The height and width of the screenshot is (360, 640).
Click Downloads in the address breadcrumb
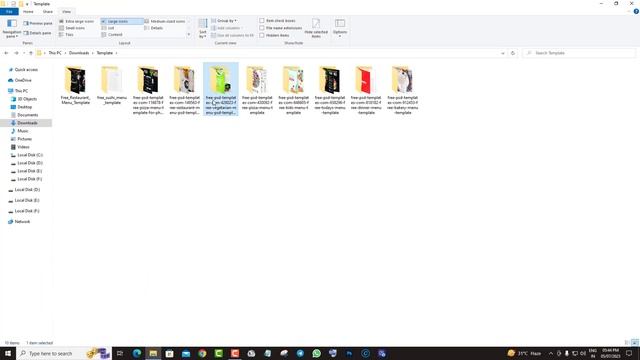tap(79, 53)
